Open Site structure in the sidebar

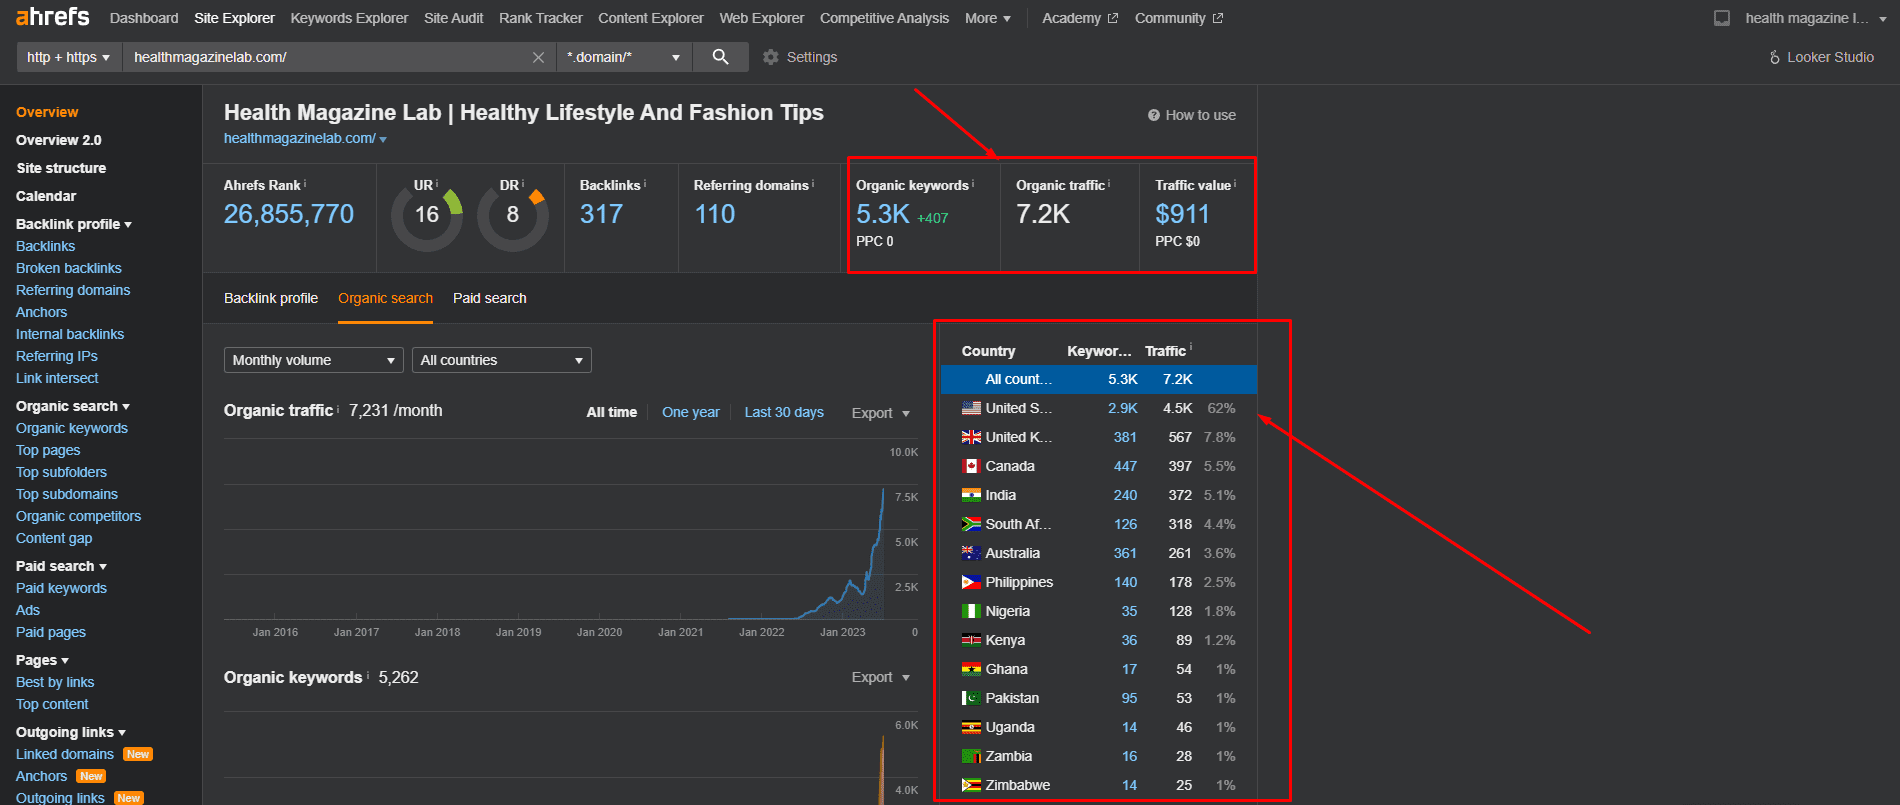(61, 168)
